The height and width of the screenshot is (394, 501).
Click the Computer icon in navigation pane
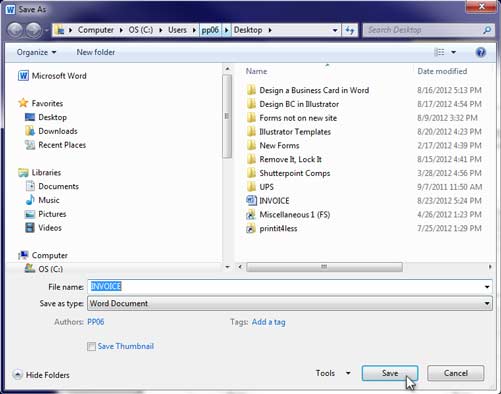click(x=23, y=255)
